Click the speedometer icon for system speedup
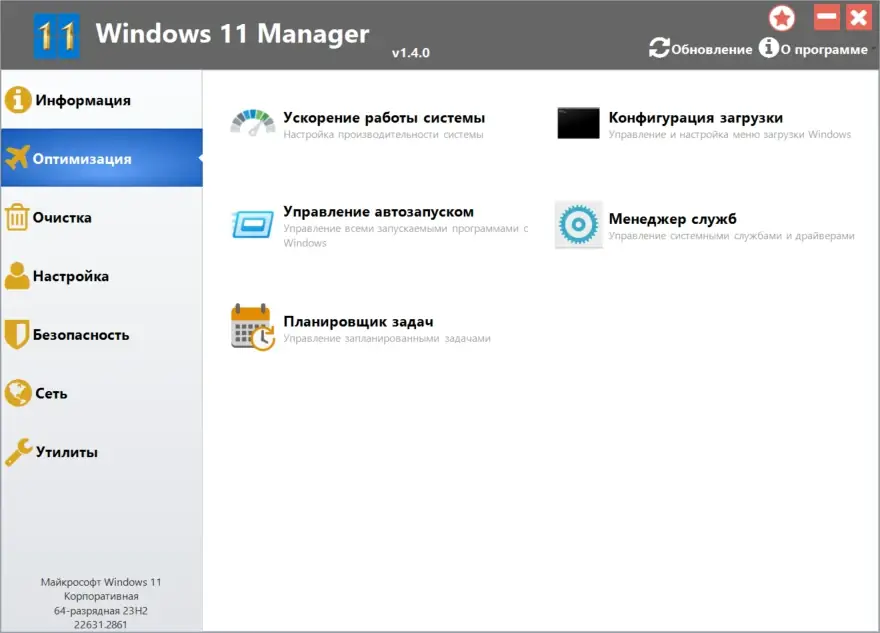This screenshot has width=880, height=633. click(253, 123)
